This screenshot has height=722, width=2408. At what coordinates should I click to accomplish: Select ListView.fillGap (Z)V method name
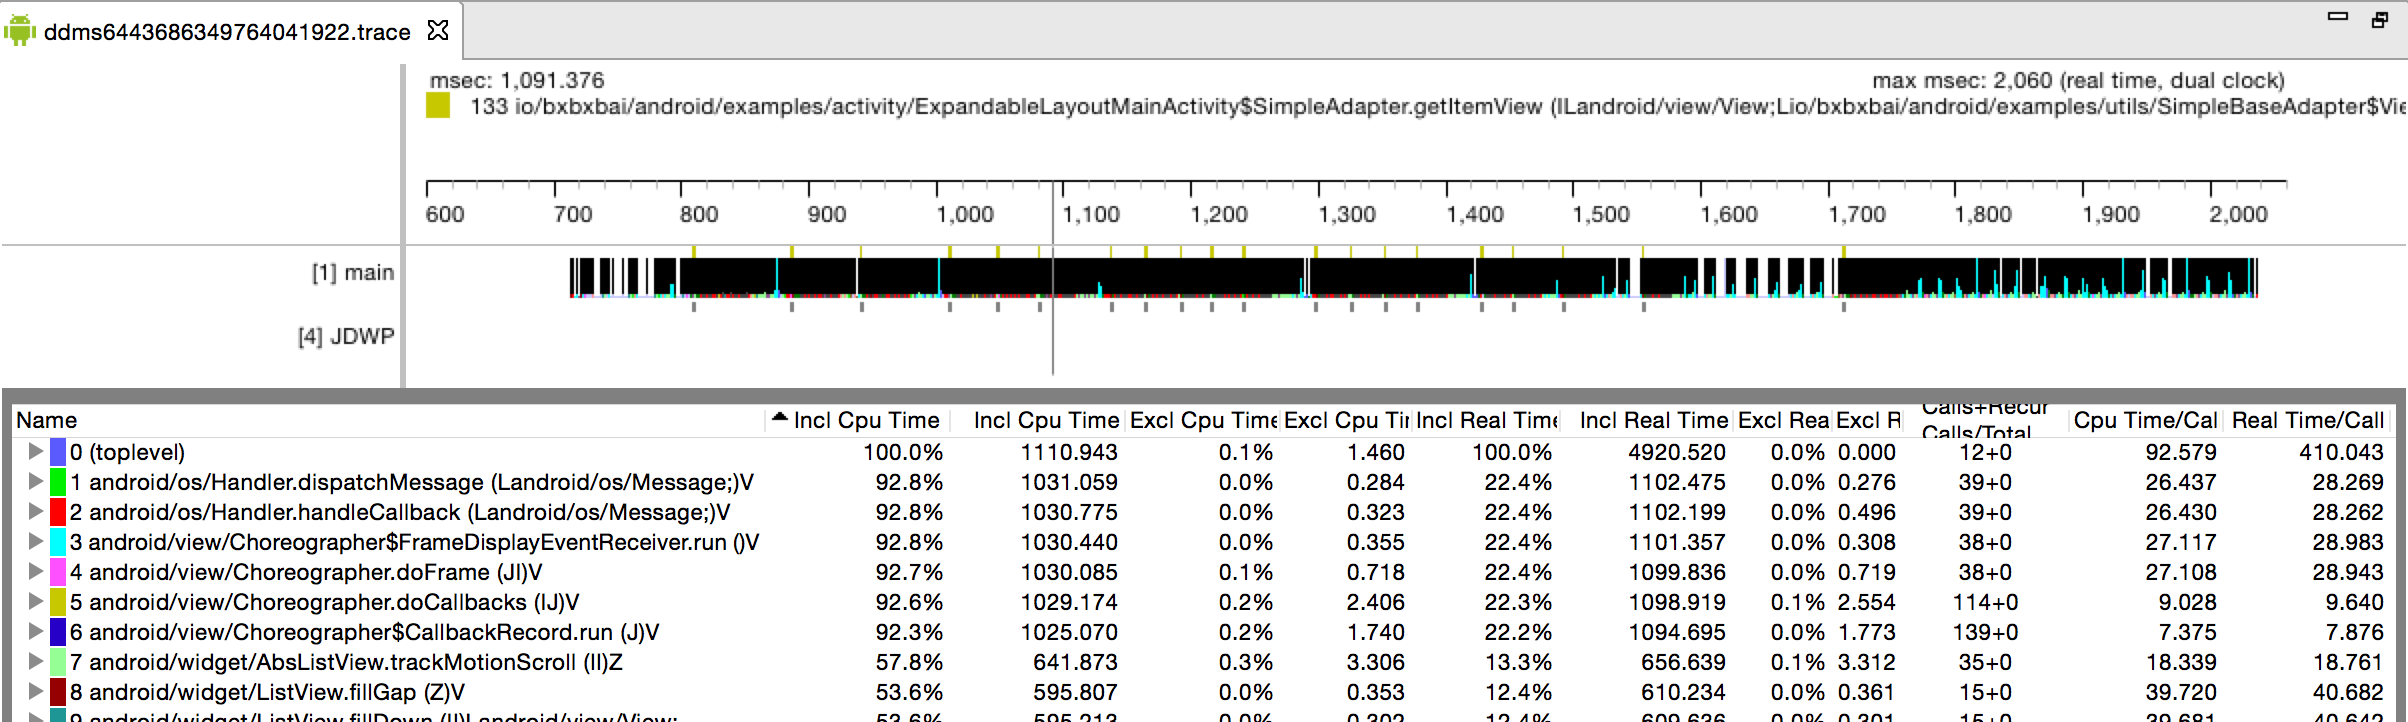tap(267, 692)
